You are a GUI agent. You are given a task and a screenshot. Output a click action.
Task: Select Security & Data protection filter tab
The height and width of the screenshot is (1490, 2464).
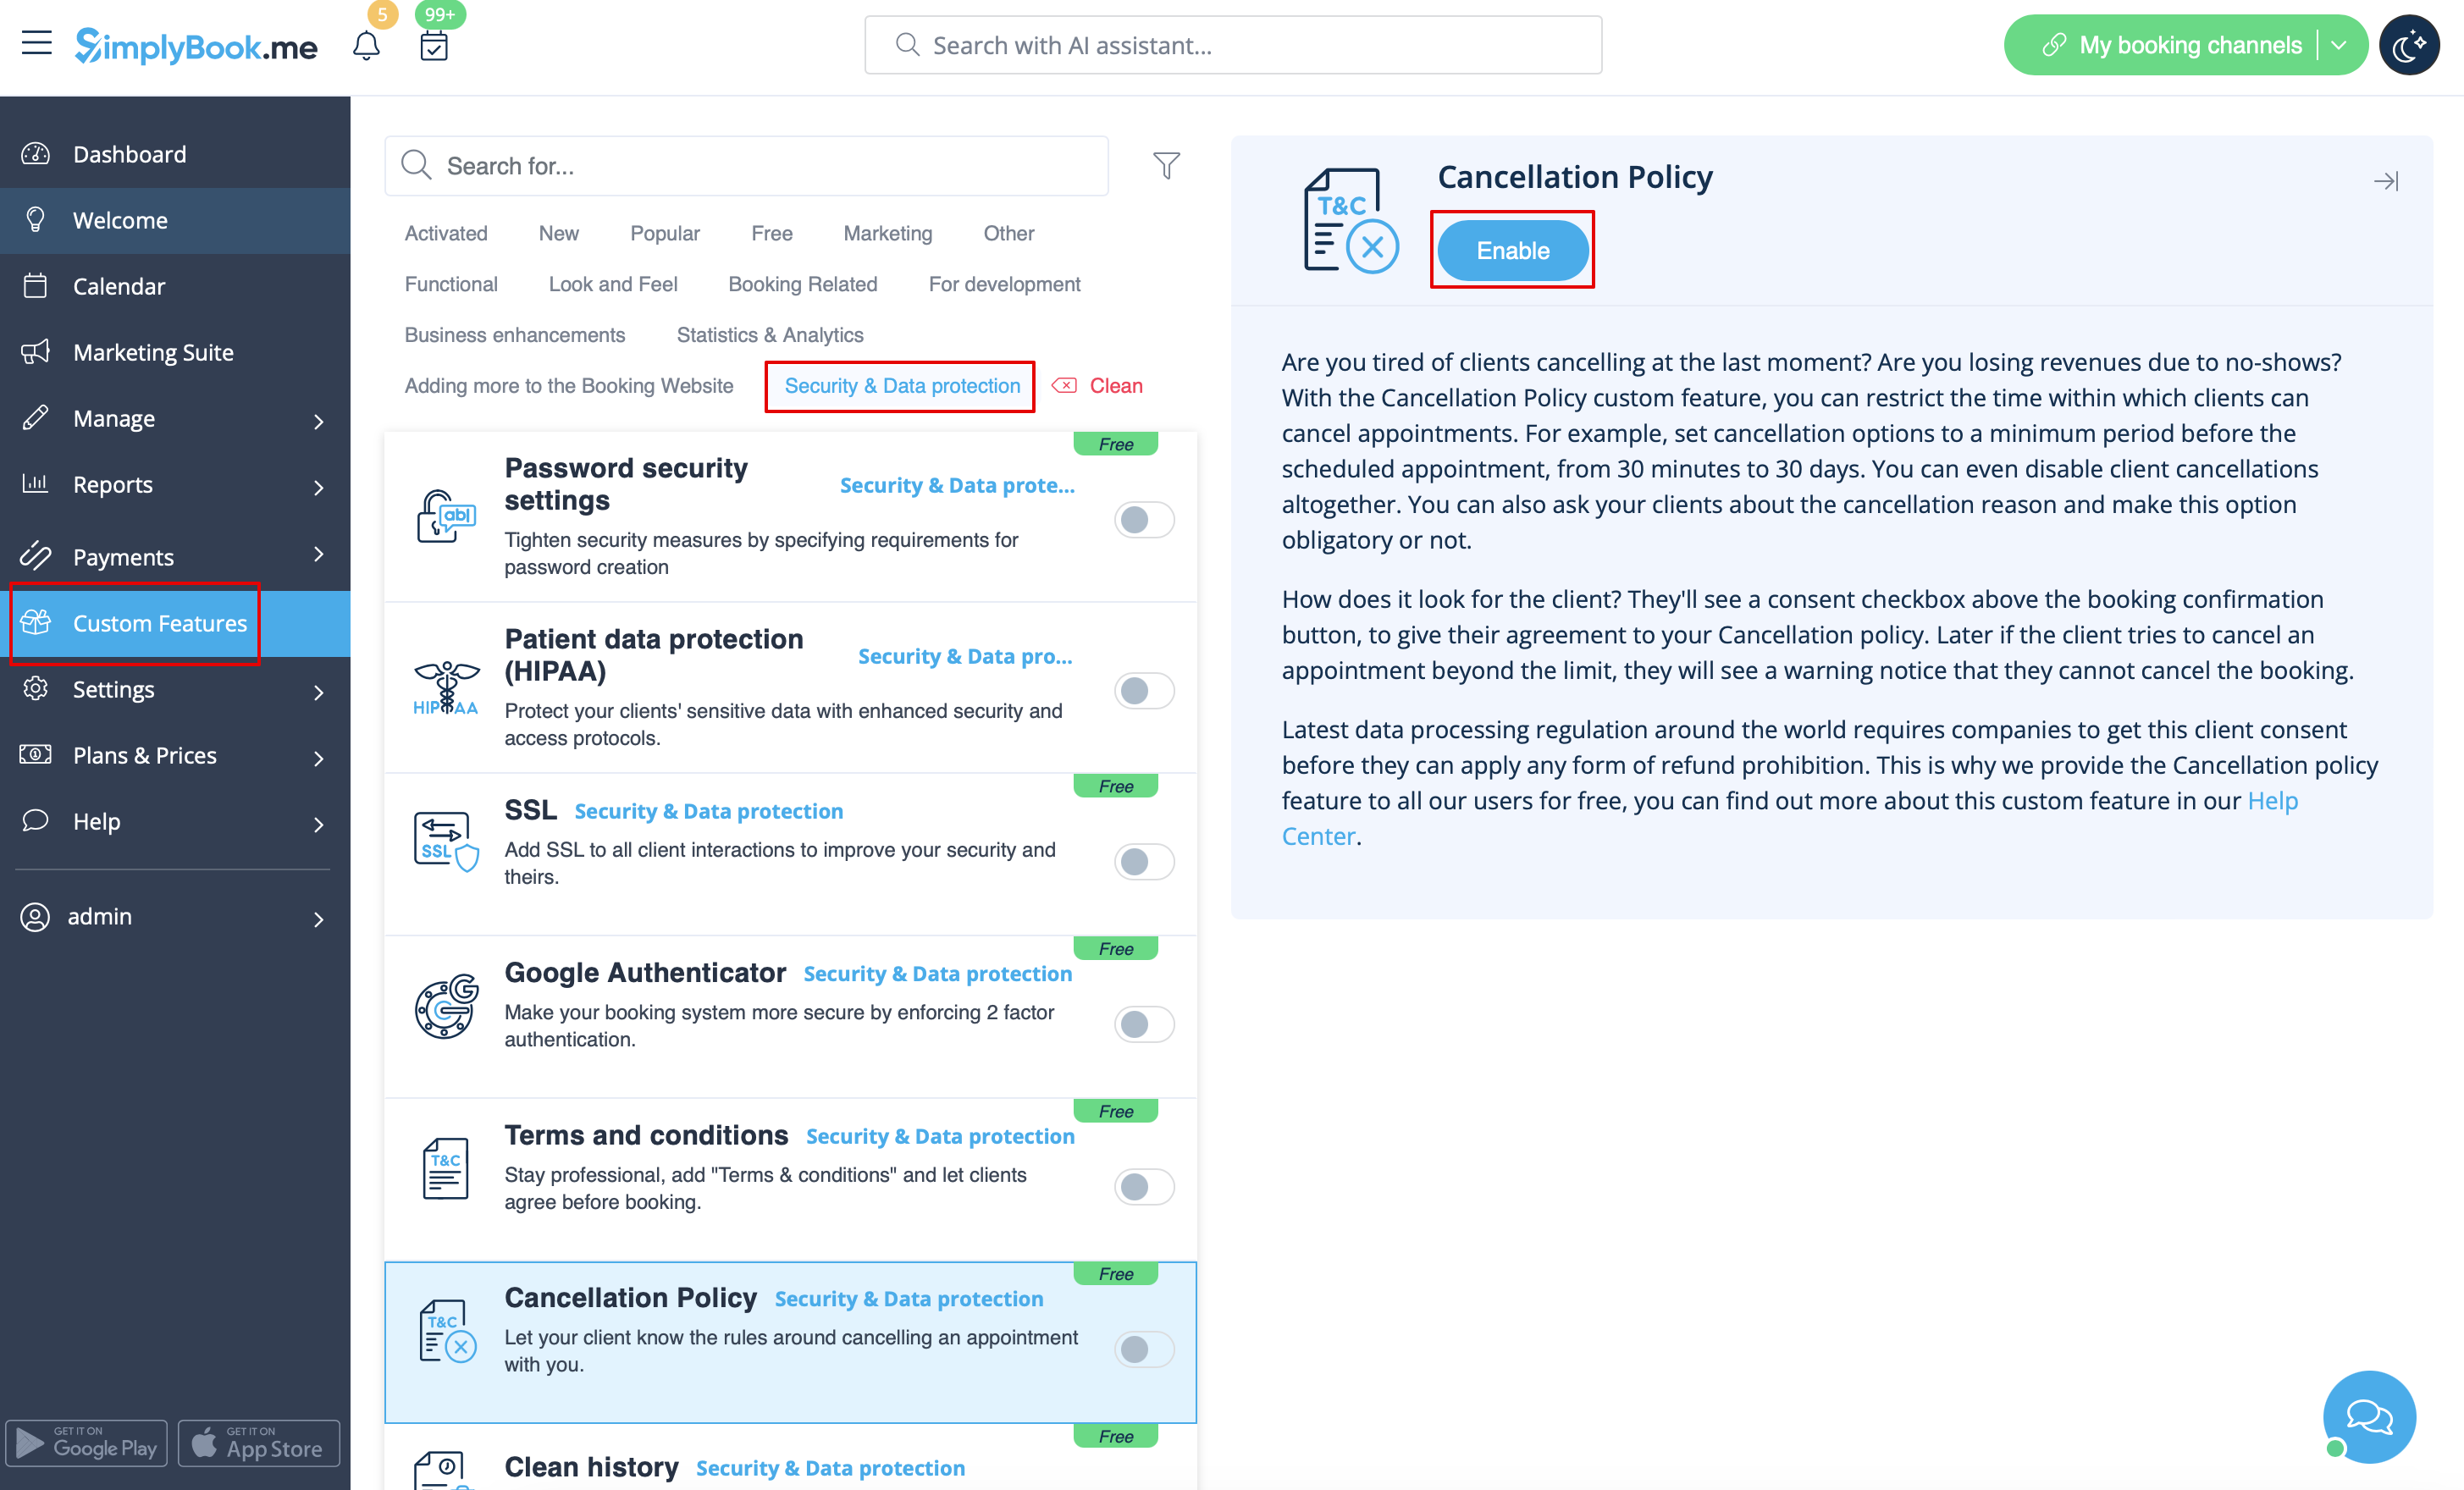coord(902,386)
